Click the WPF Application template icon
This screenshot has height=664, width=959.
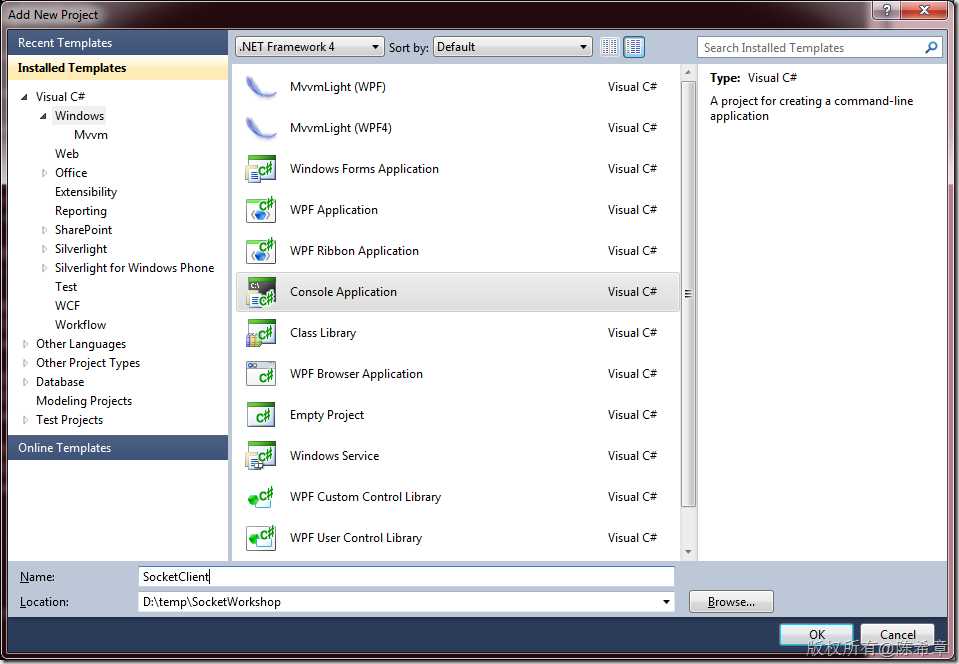pos(261,210)
